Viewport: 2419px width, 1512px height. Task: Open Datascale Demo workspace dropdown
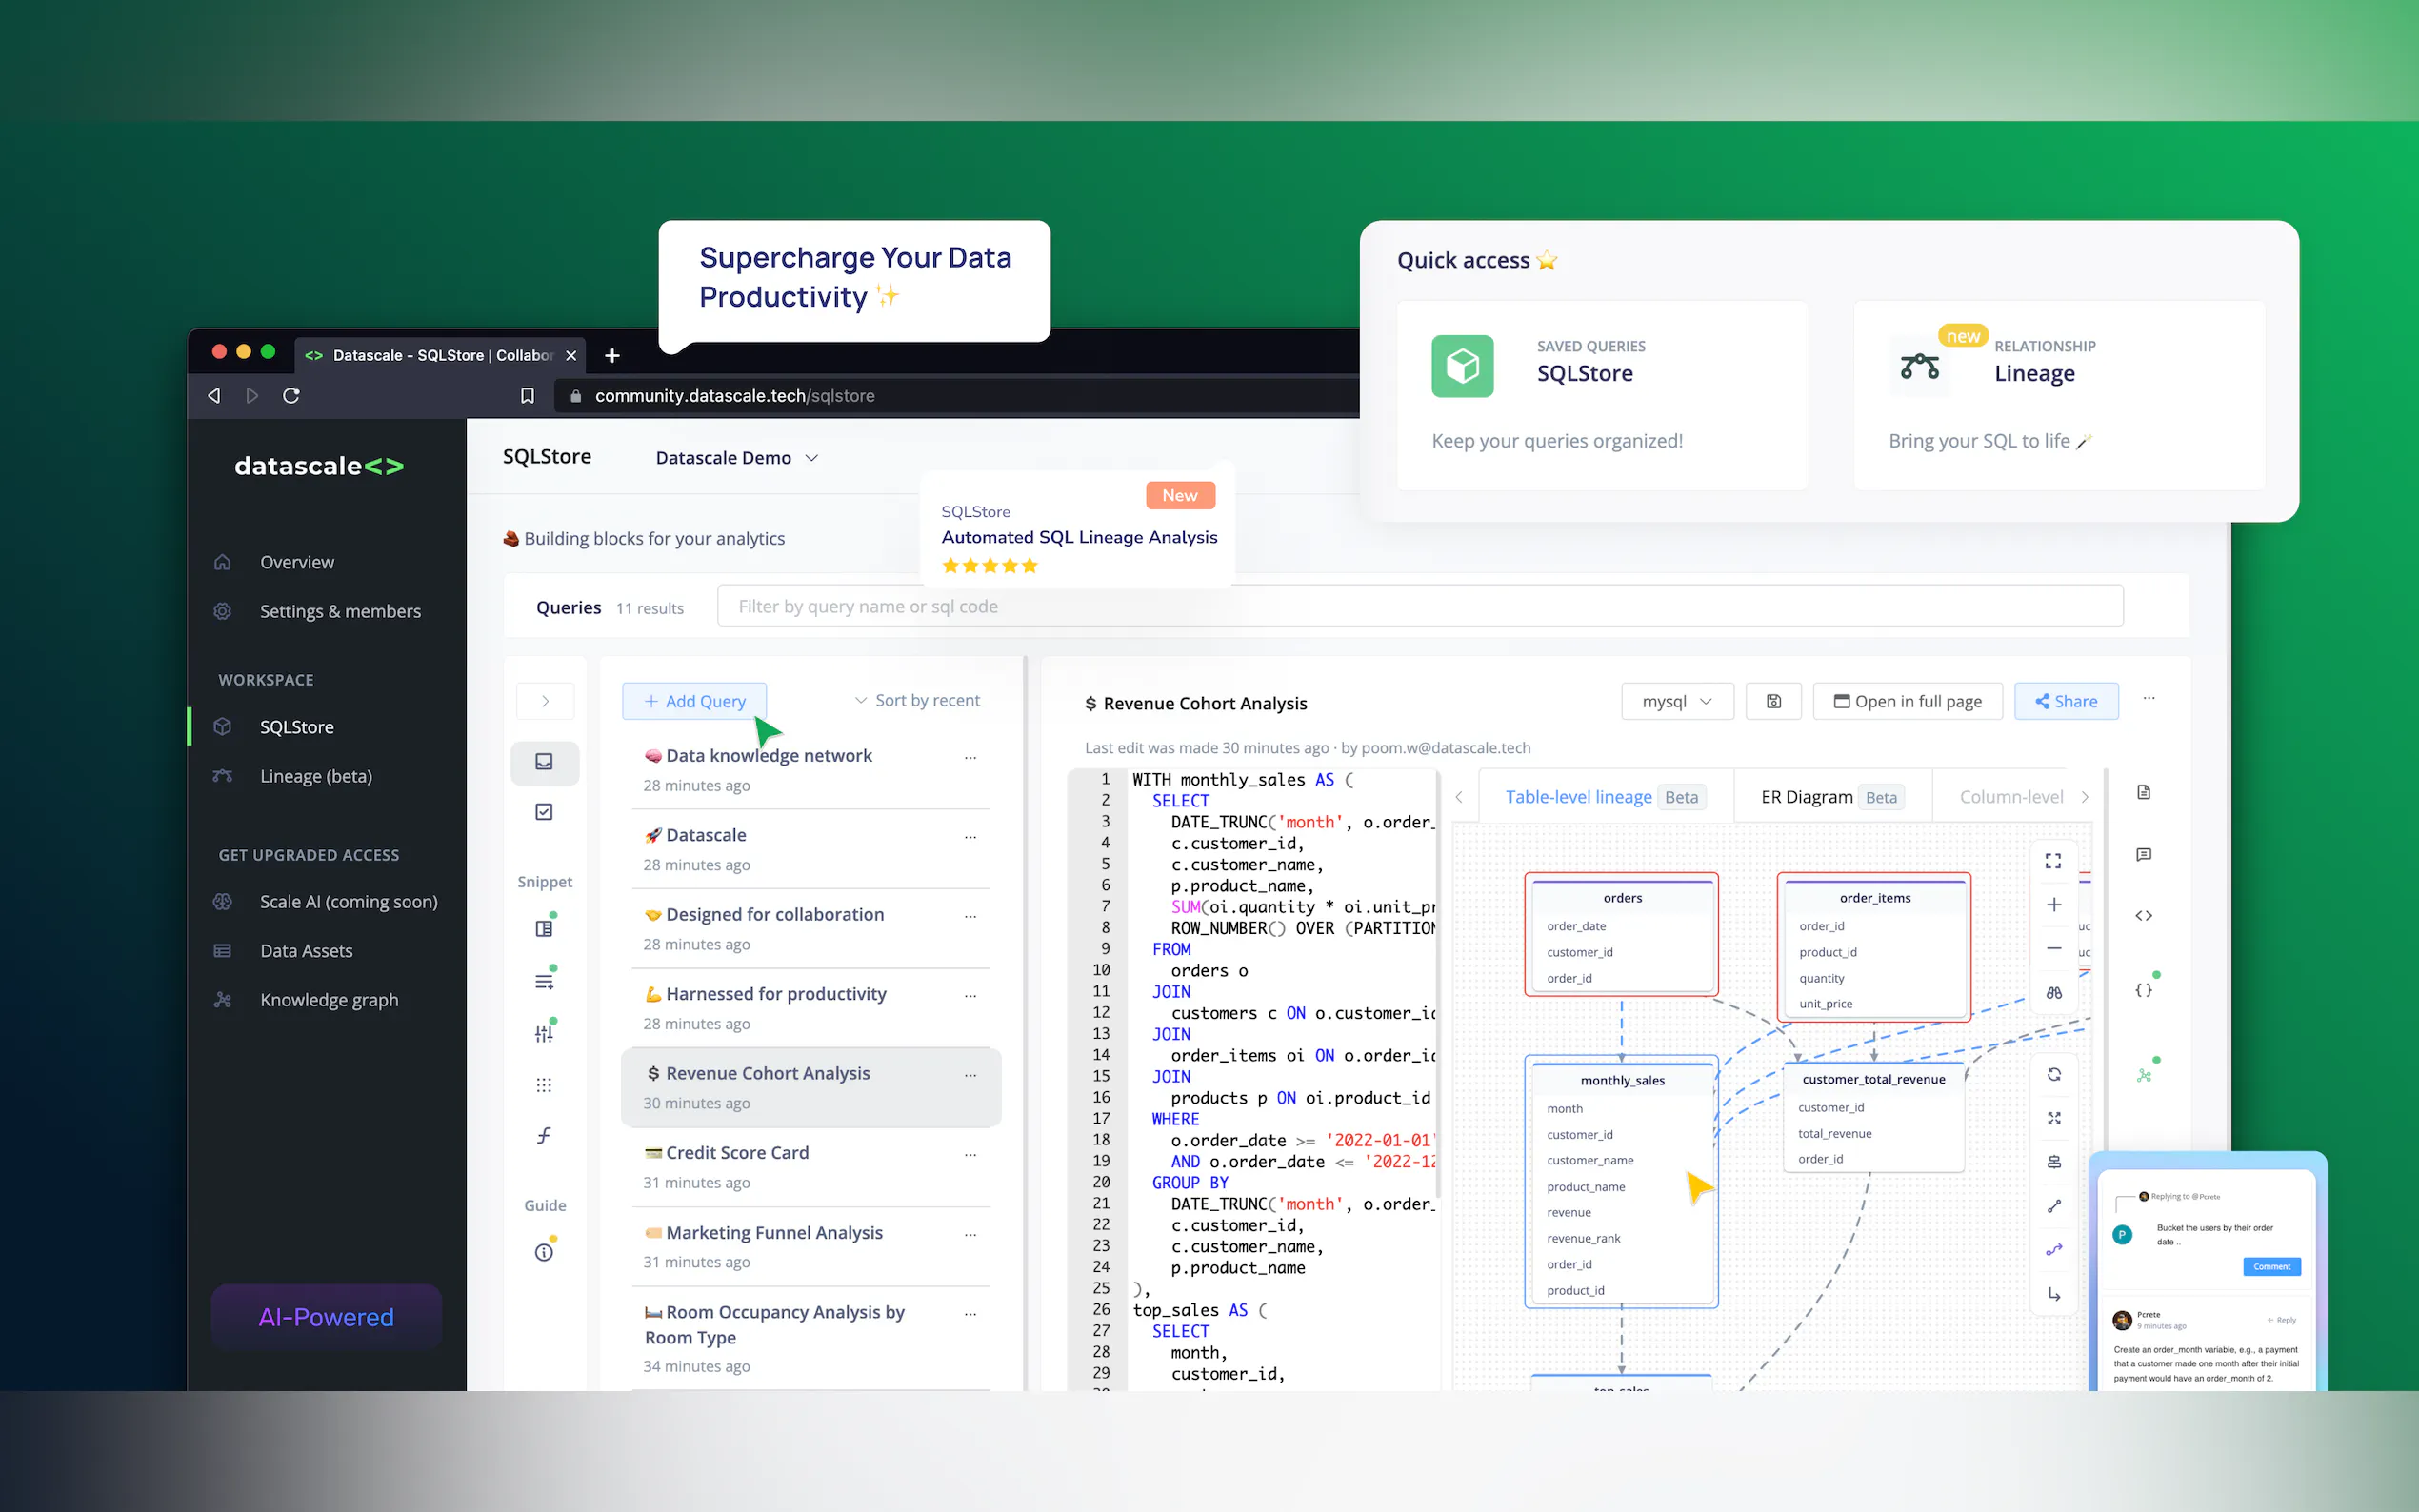coord(737,458)
